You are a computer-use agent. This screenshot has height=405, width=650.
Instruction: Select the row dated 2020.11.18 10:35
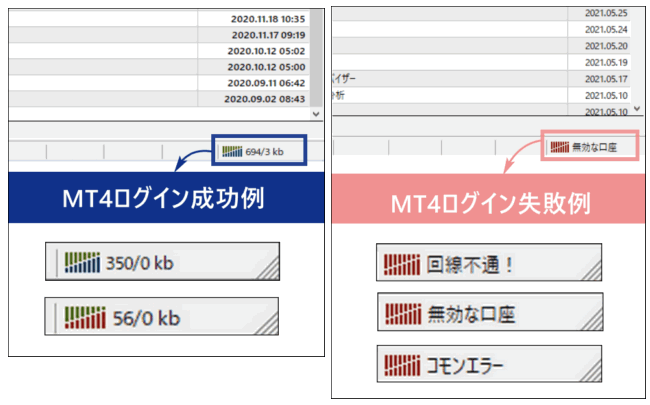point(159,19)
